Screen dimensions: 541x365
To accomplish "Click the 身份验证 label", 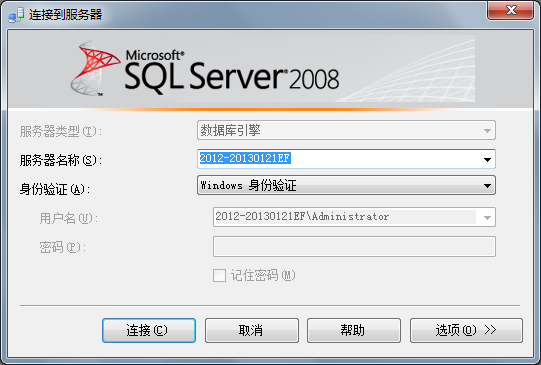I will pyautogui.click(x=55, y=189).
